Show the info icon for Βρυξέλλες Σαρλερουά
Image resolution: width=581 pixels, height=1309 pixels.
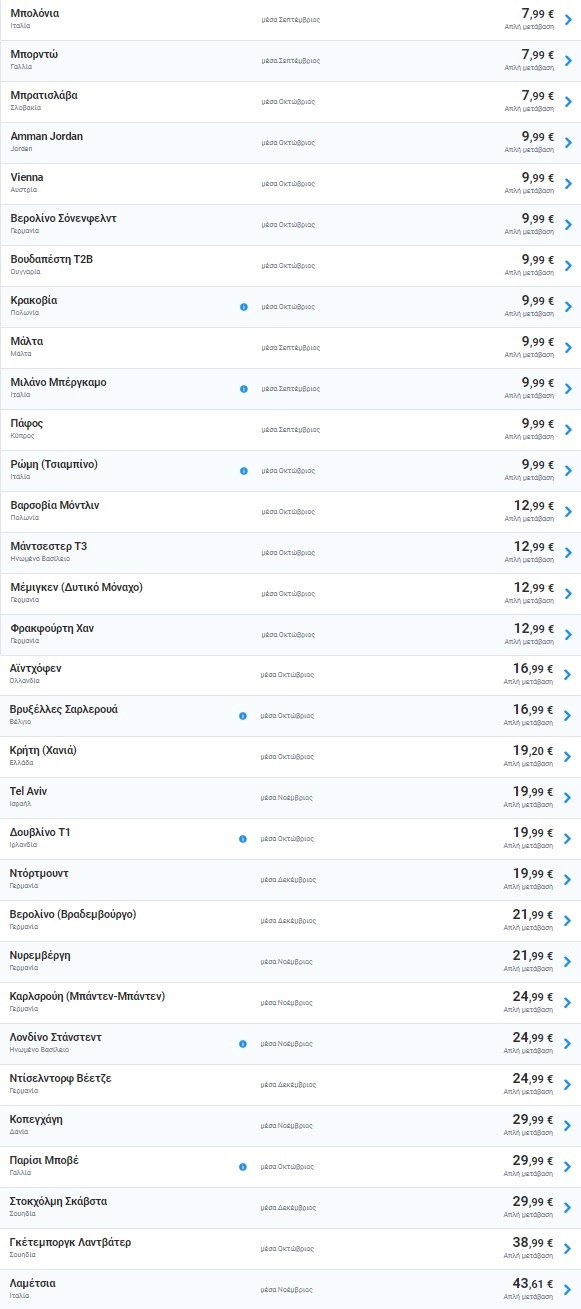point(243,716)
